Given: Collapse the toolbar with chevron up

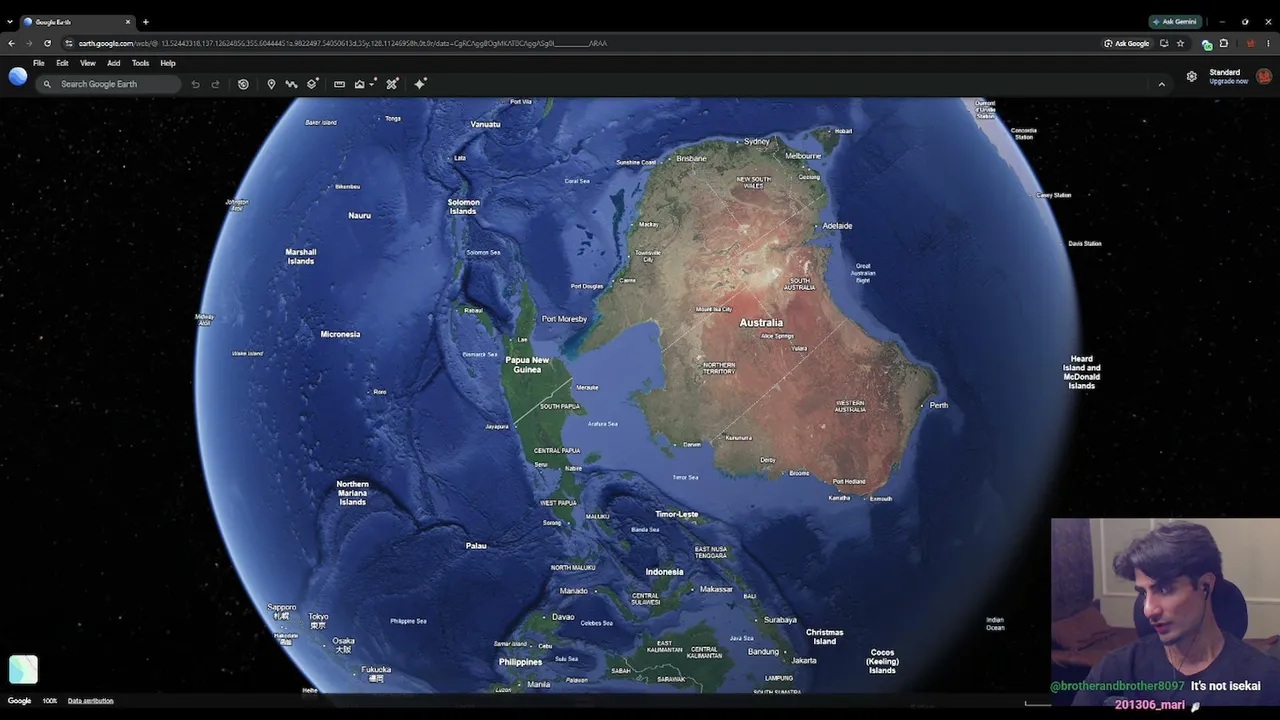Looking at the screenshot, I should (1161, 84).
